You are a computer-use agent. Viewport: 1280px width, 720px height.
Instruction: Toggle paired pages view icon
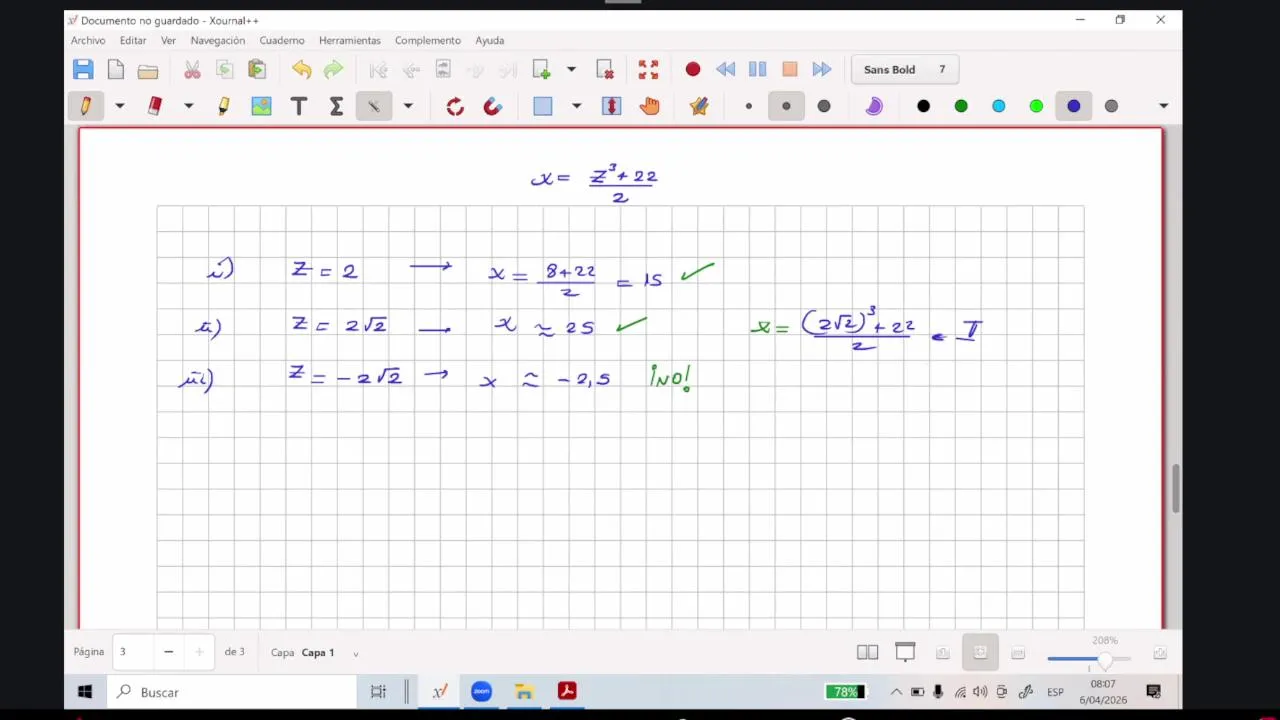coord(867,653)
